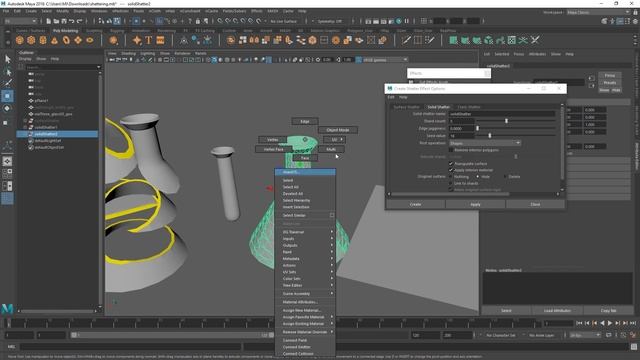Image resolution: width=640 pixels, height=360 pixels.
Task: Click the Object Mode marking menu button
Action: click(x=338, y=130)
